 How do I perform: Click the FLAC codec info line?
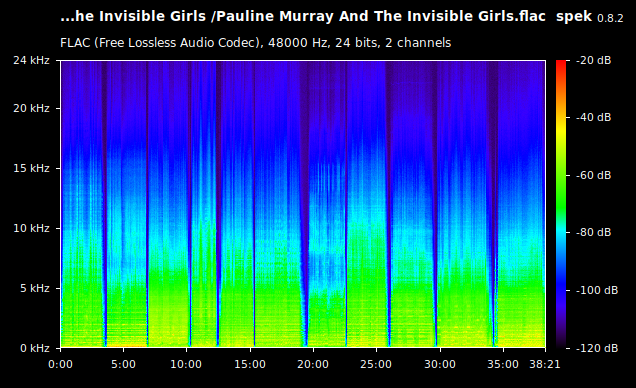[256, 43]
